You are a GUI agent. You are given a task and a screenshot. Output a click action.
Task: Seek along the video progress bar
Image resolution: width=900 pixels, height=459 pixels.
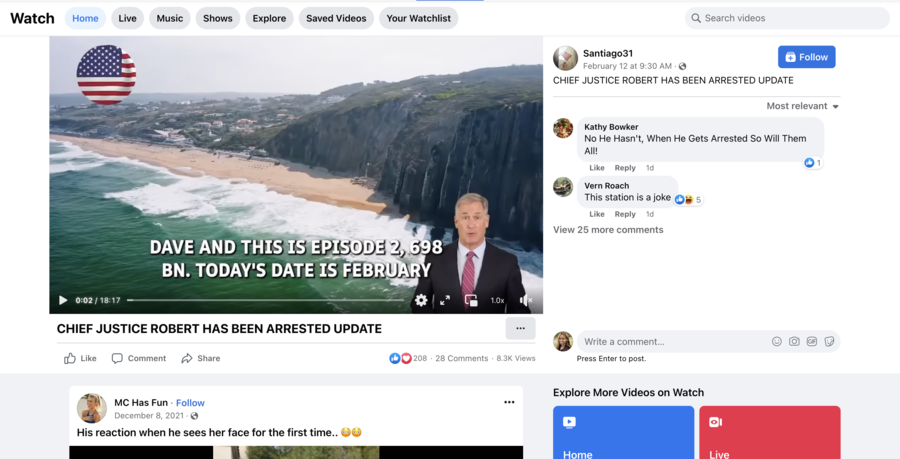pyautogui.click(x=265, y=300)
